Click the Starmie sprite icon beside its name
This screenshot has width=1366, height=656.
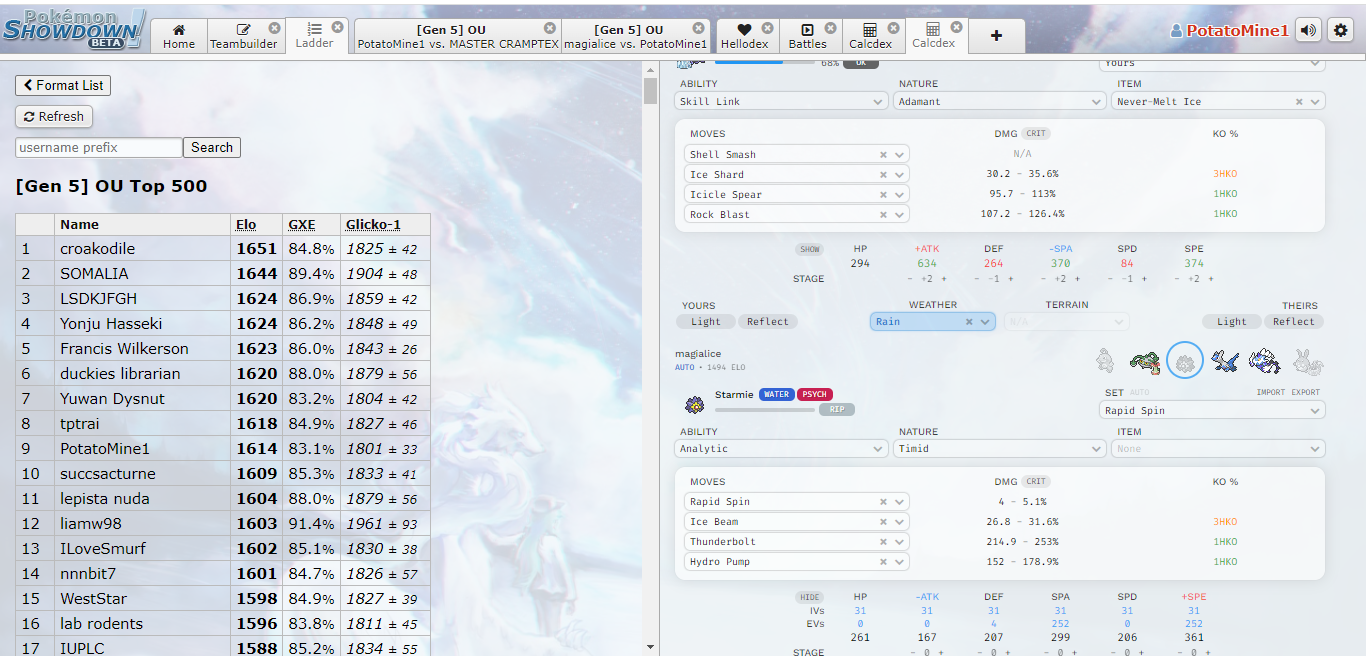pos(694,405)
